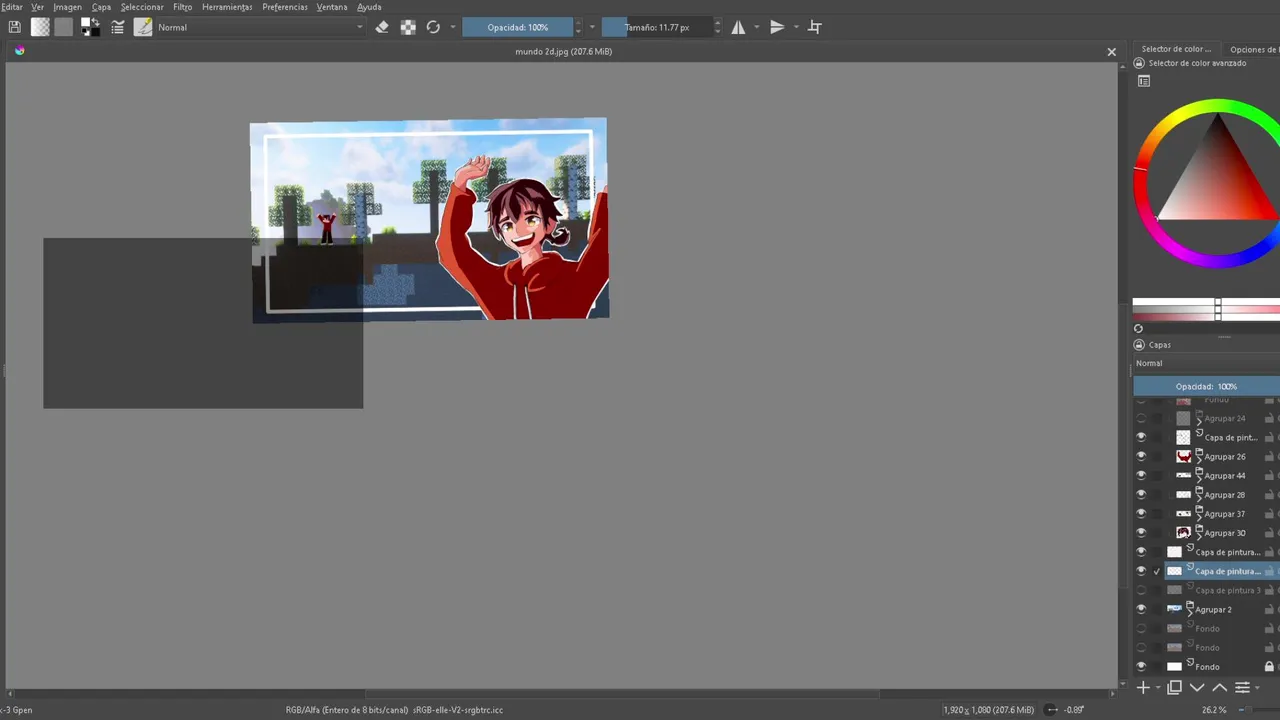Open layer properties icon at panel bottom

point(1242,687)
